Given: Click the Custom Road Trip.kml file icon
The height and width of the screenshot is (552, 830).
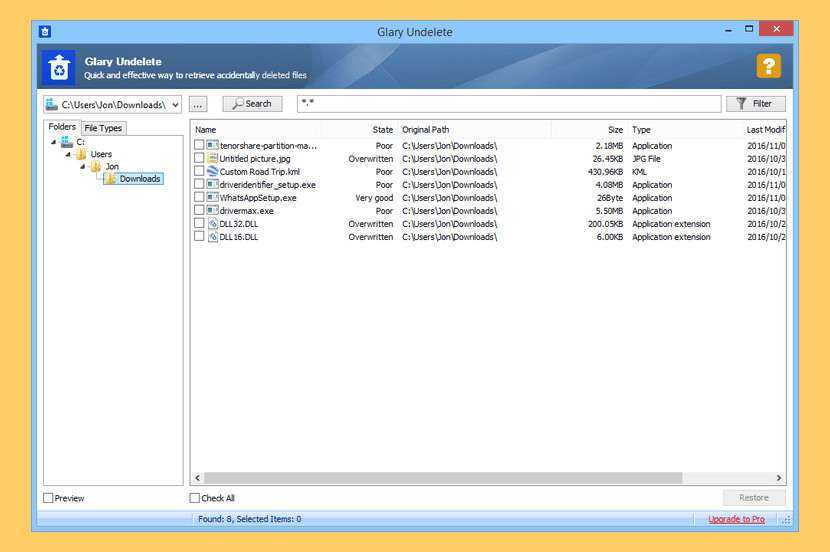Looking at the screenshot, I should click(212, 172).
